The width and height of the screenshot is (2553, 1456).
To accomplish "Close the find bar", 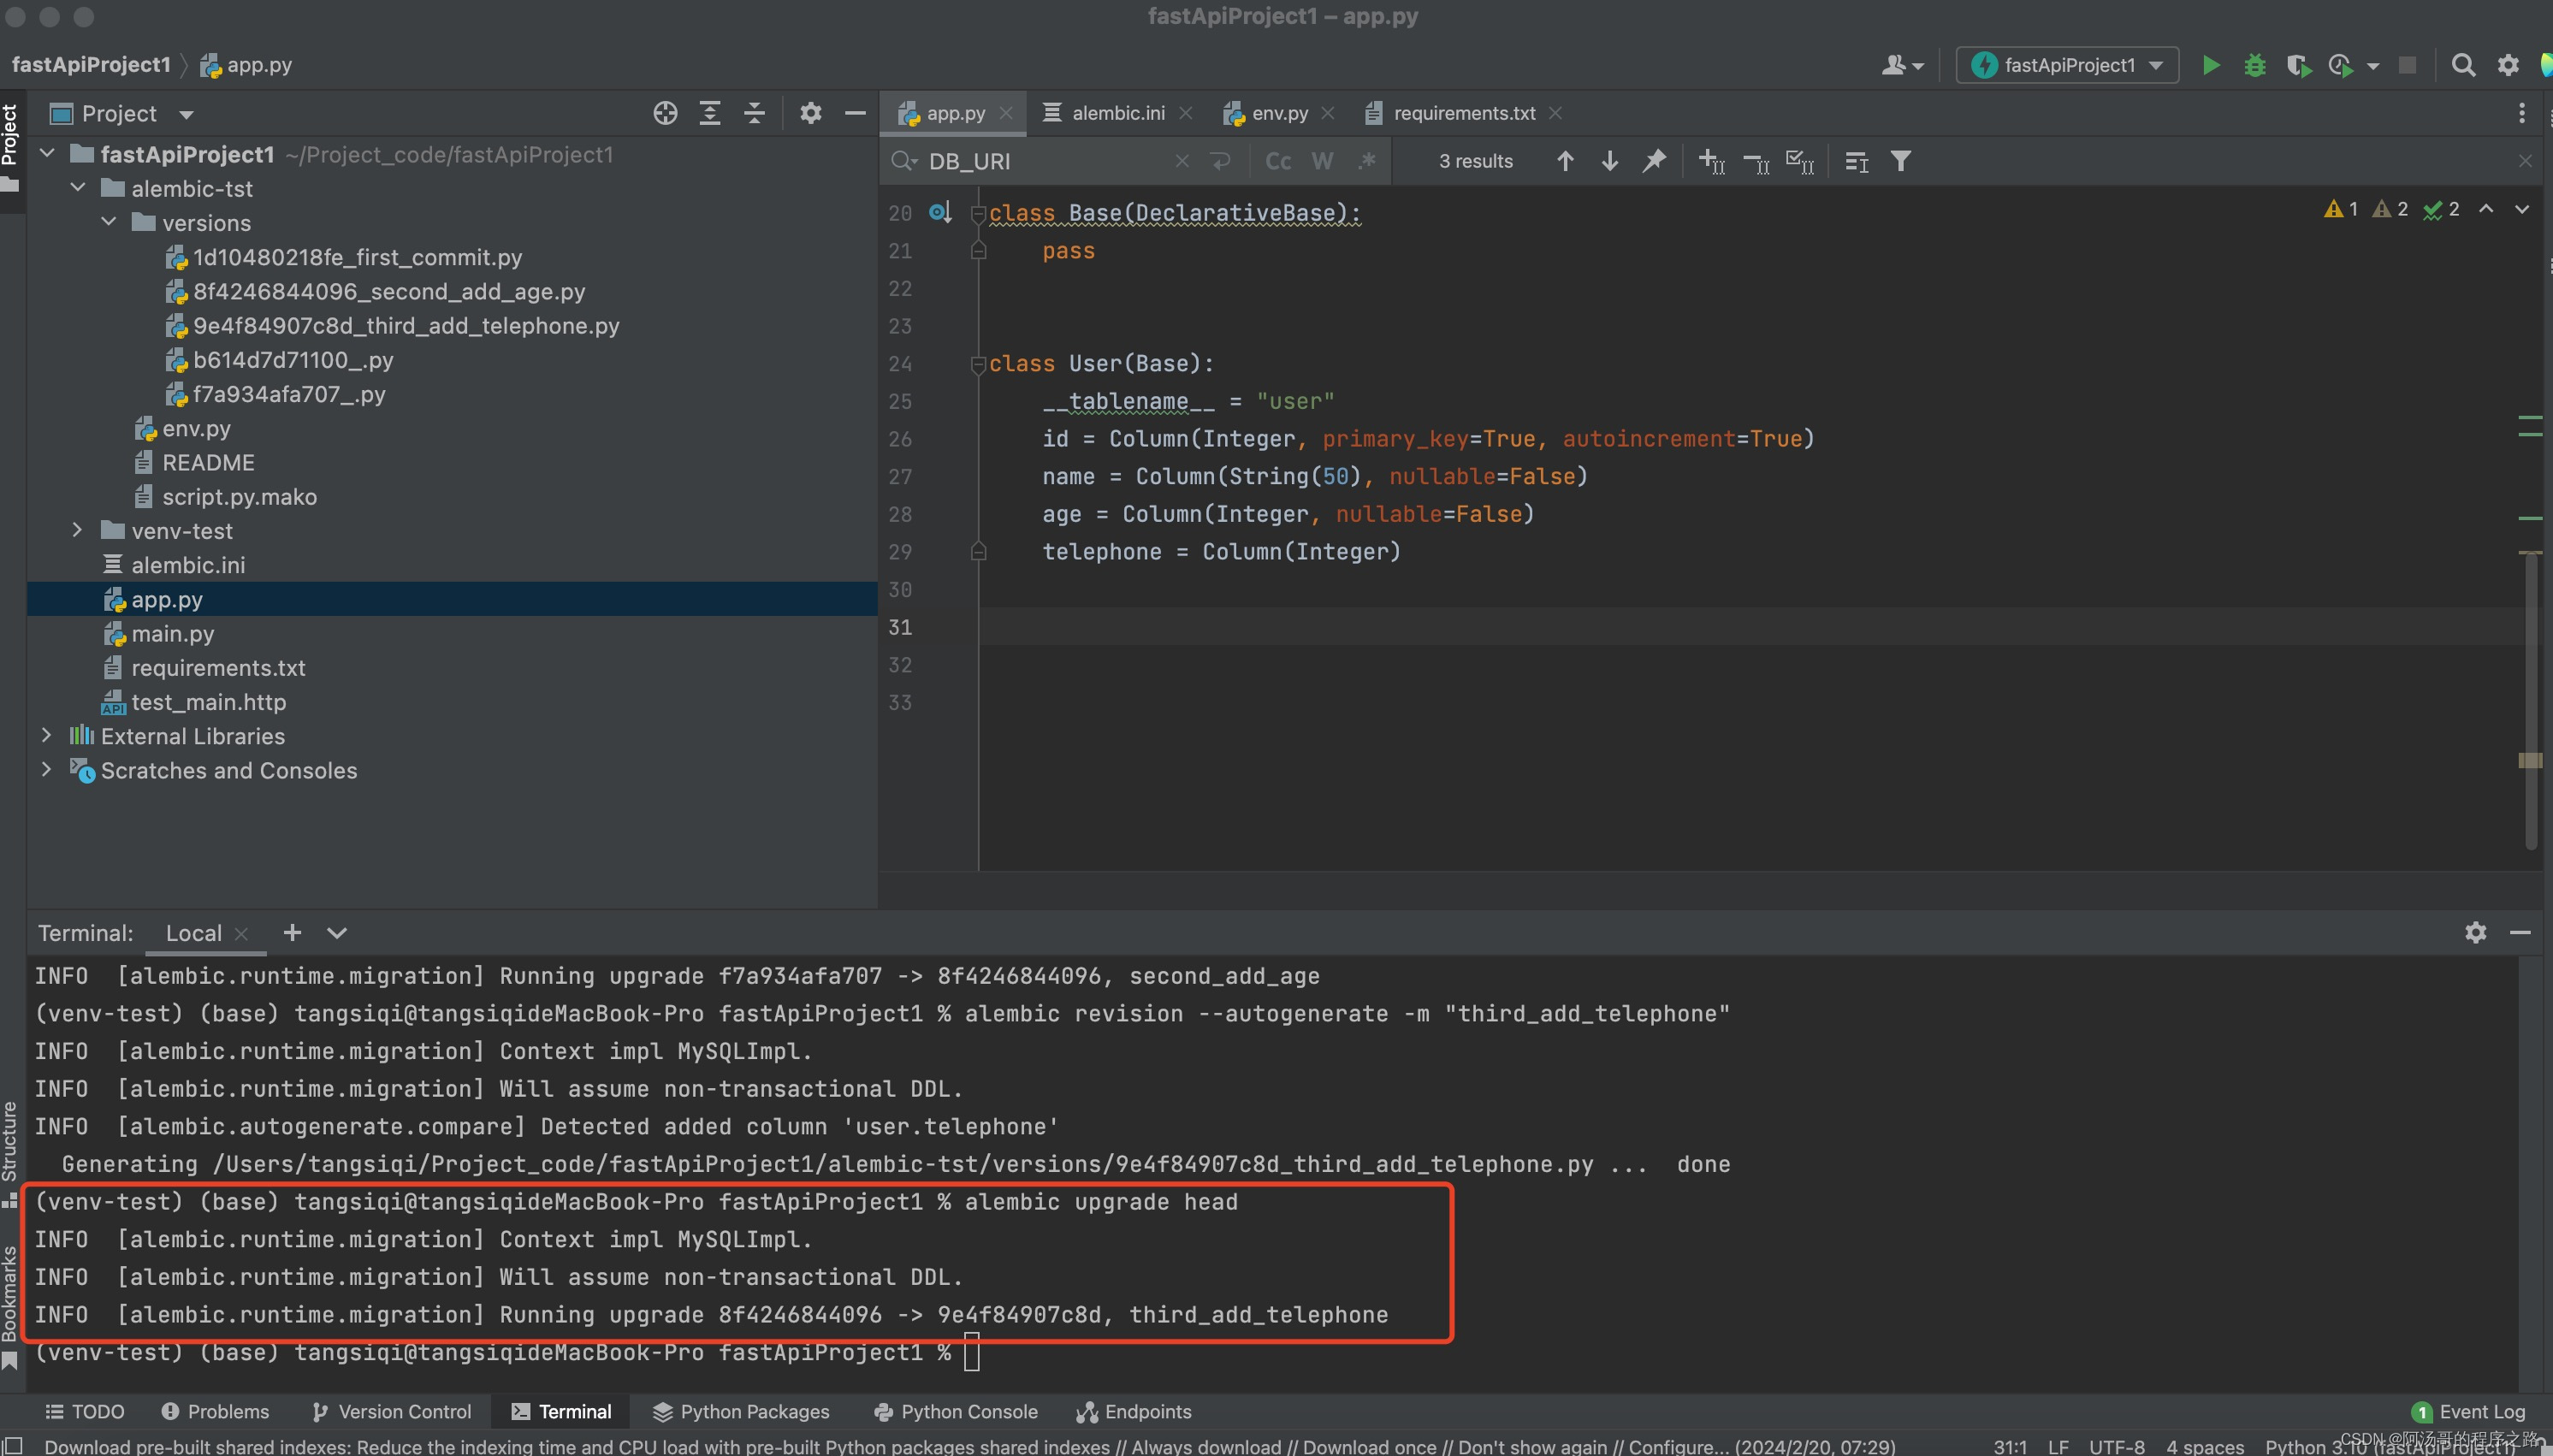I will coord(2525,161).
